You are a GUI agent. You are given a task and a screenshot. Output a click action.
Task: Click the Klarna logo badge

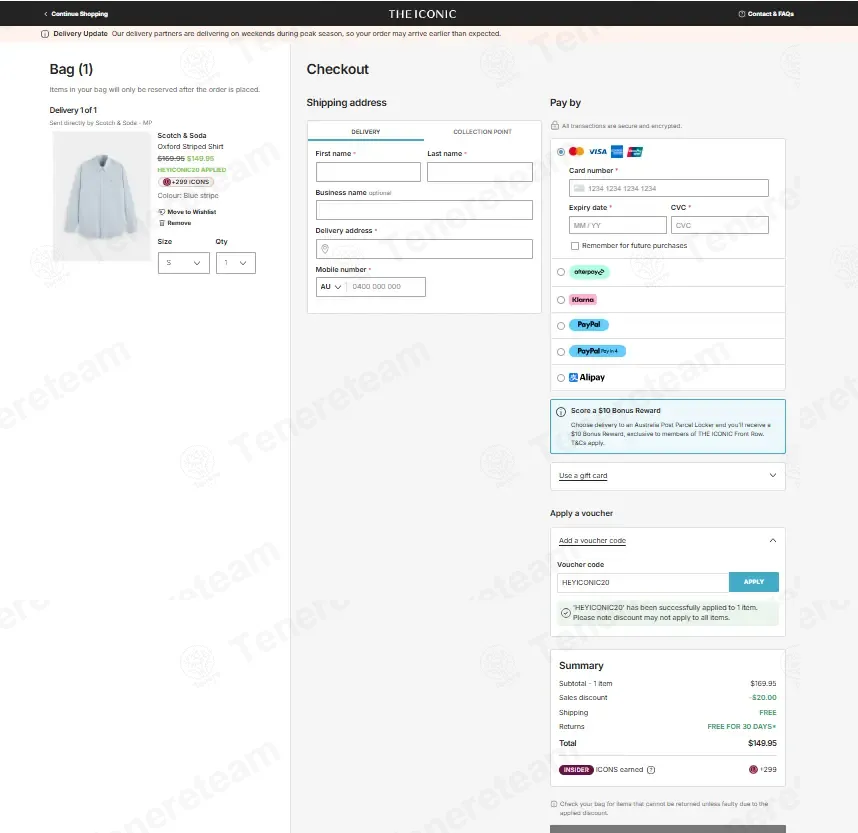[583, 300]
